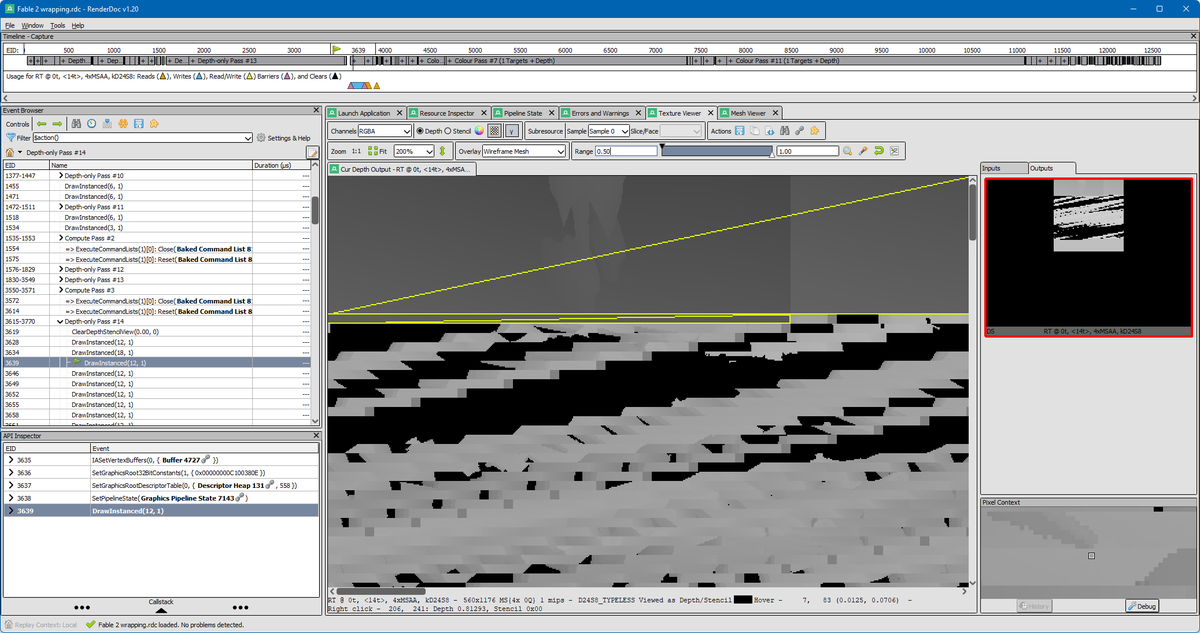Open the File menu
This screenshot has height=633, width=1200.
[10, 24]
